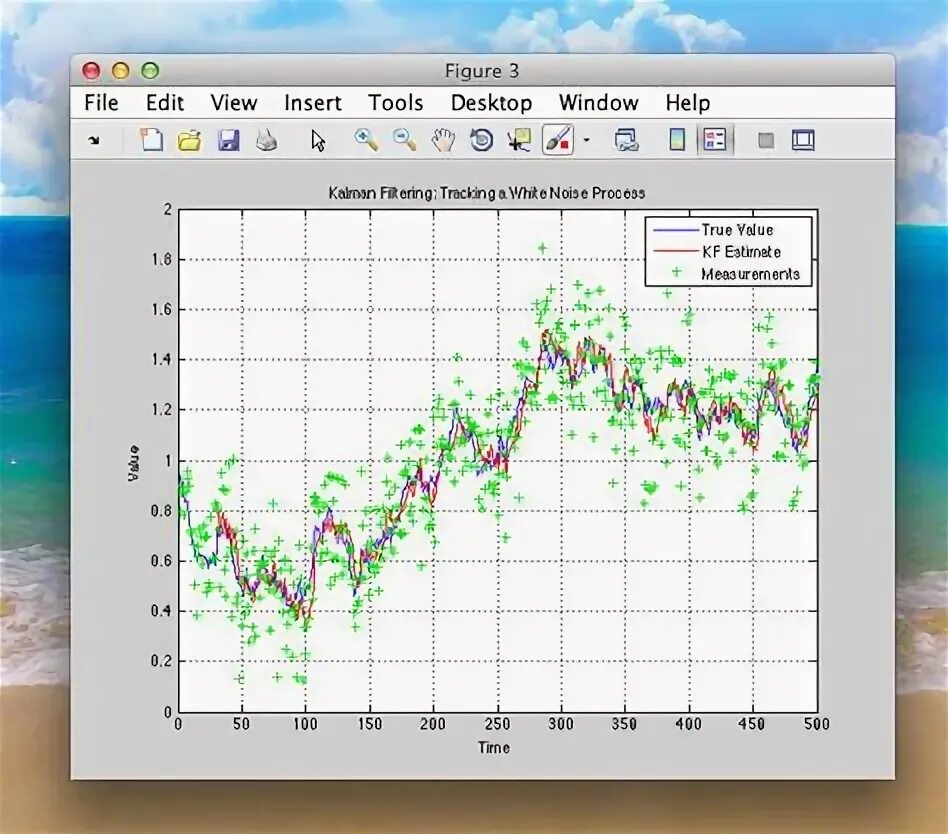Toggle the Insert Legend toolbar button
Viewport: 948px width, 834px height.
(x=715, y=140)
